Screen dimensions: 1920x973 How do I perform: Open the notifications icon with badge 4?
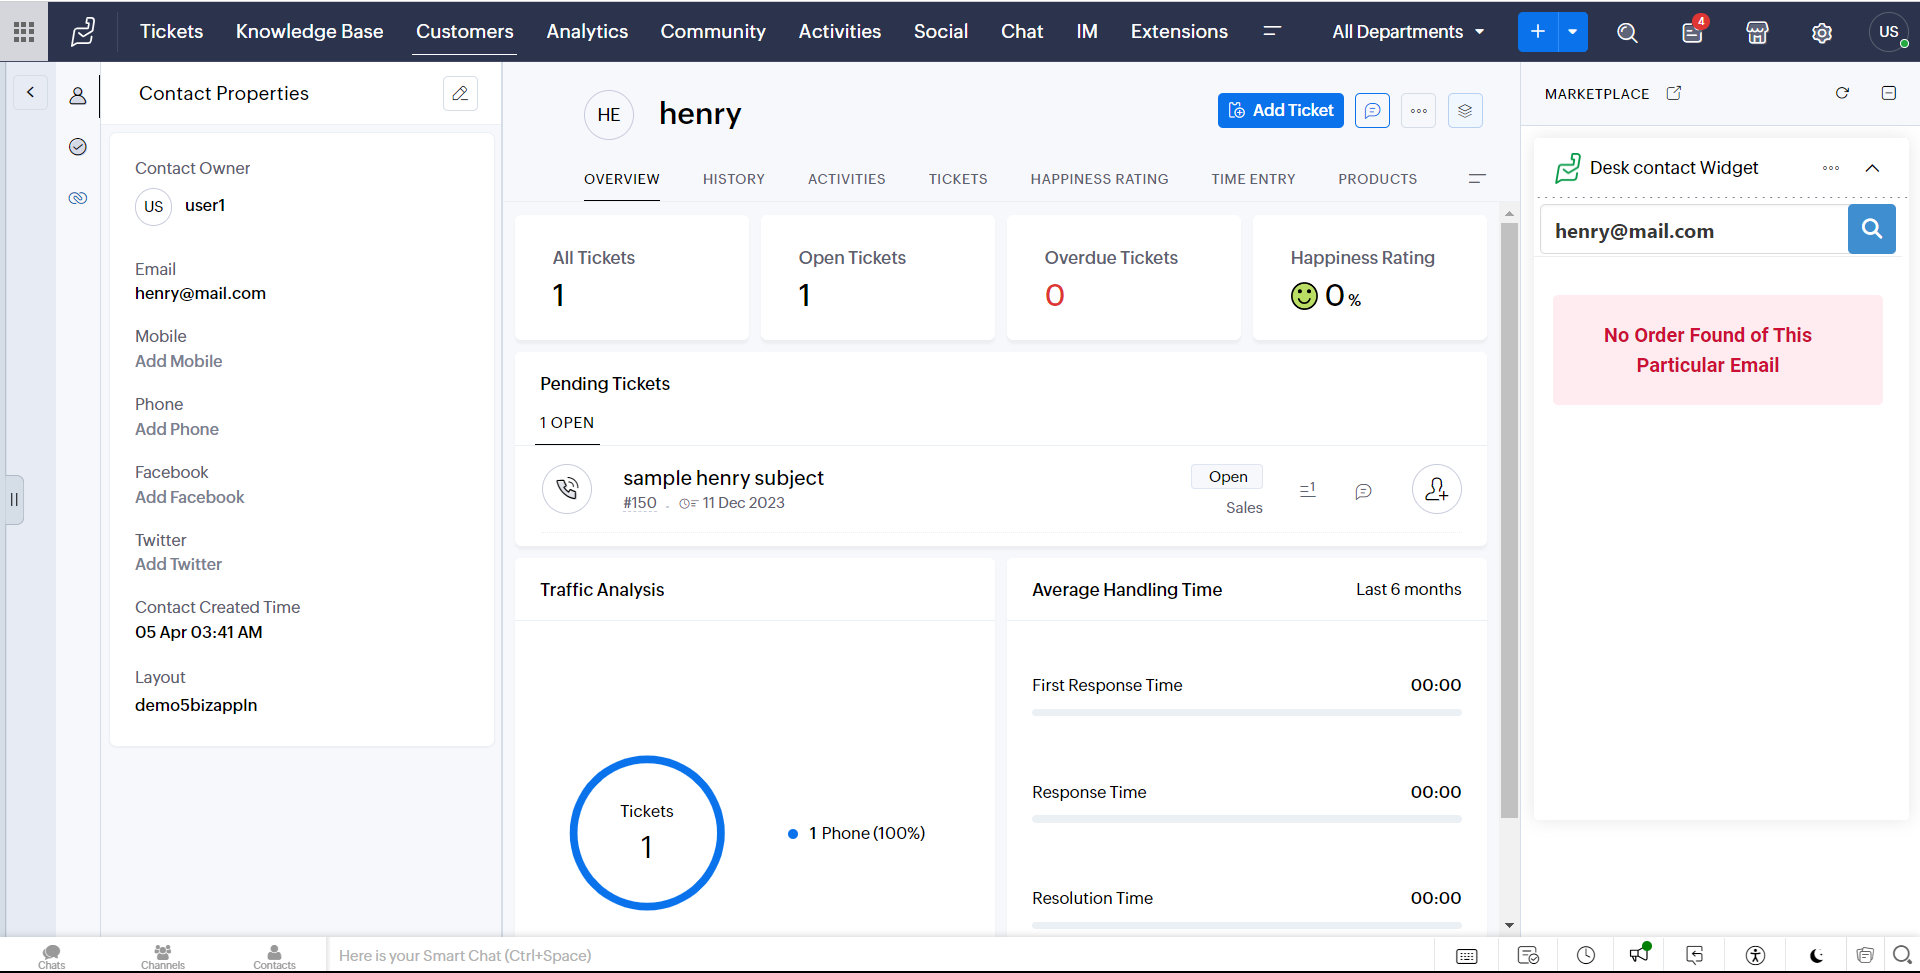coord(1692,32)
